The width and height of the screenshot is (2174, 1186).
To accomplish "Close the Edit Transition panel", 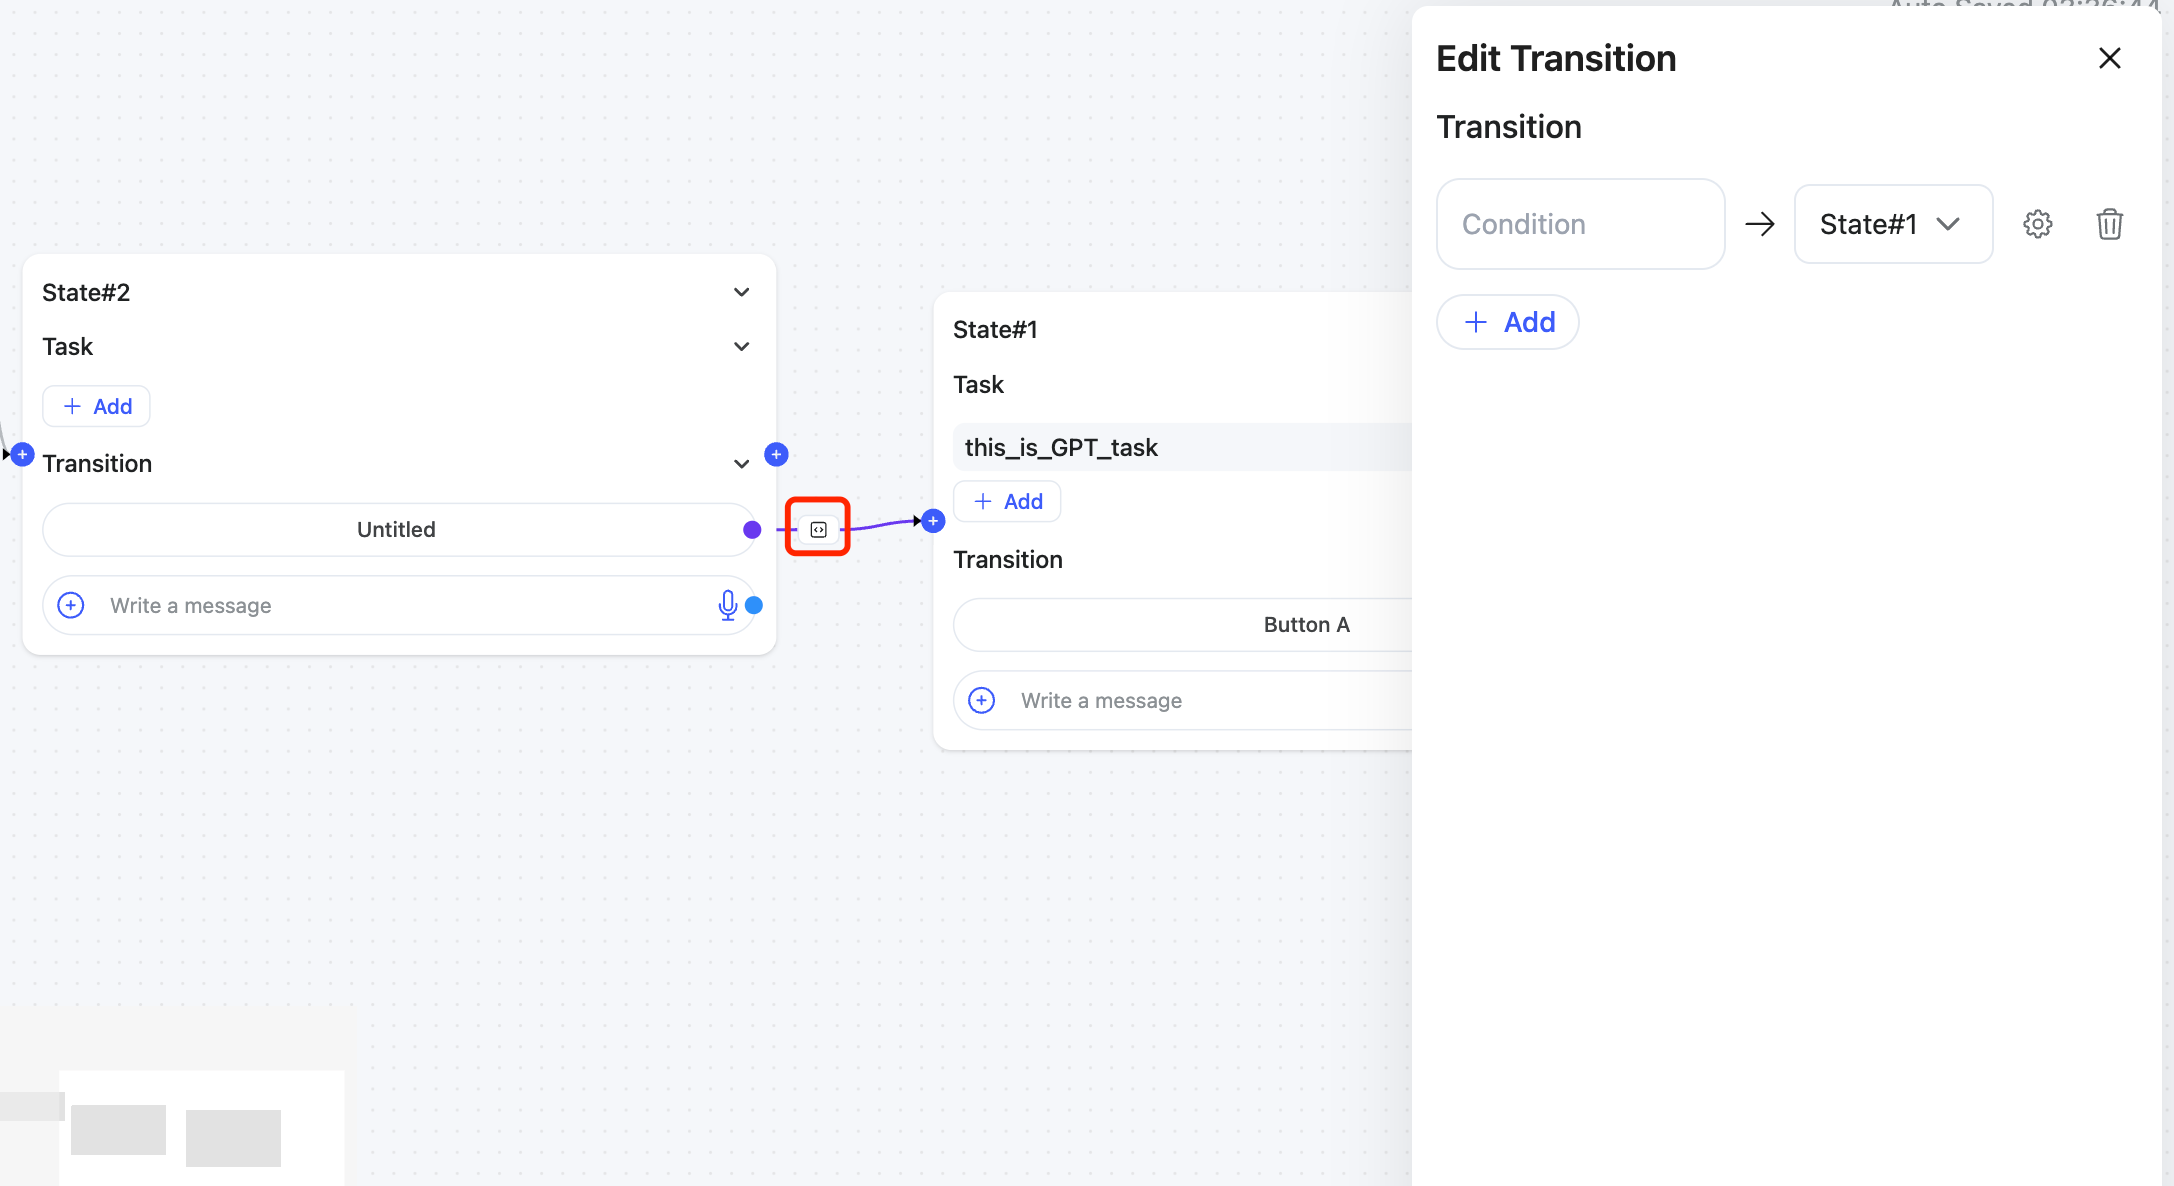I will point(2109,59).
